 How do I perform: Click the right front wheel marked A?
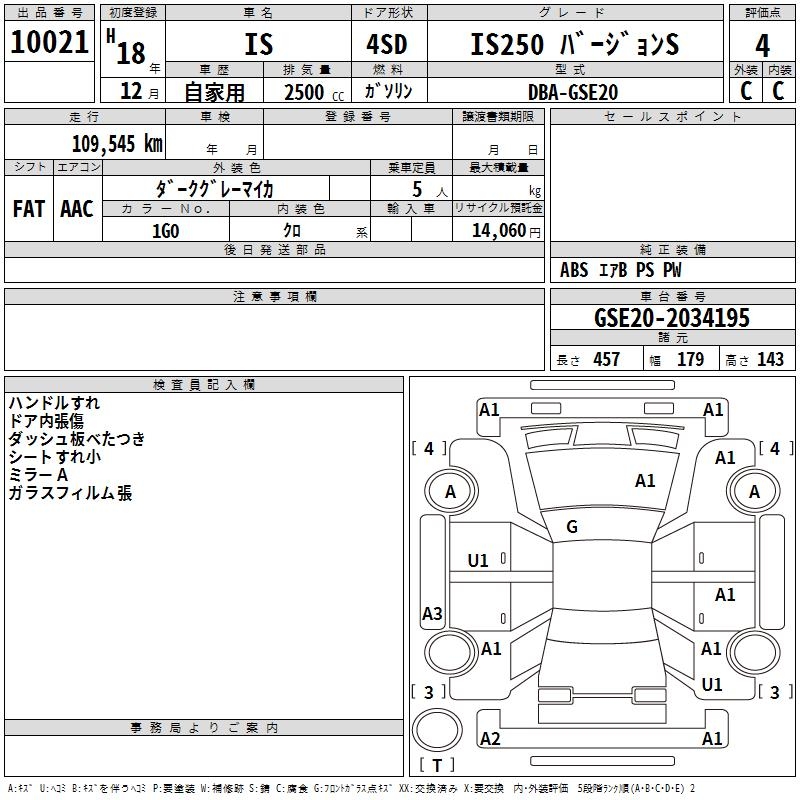[x=754, y=491]
